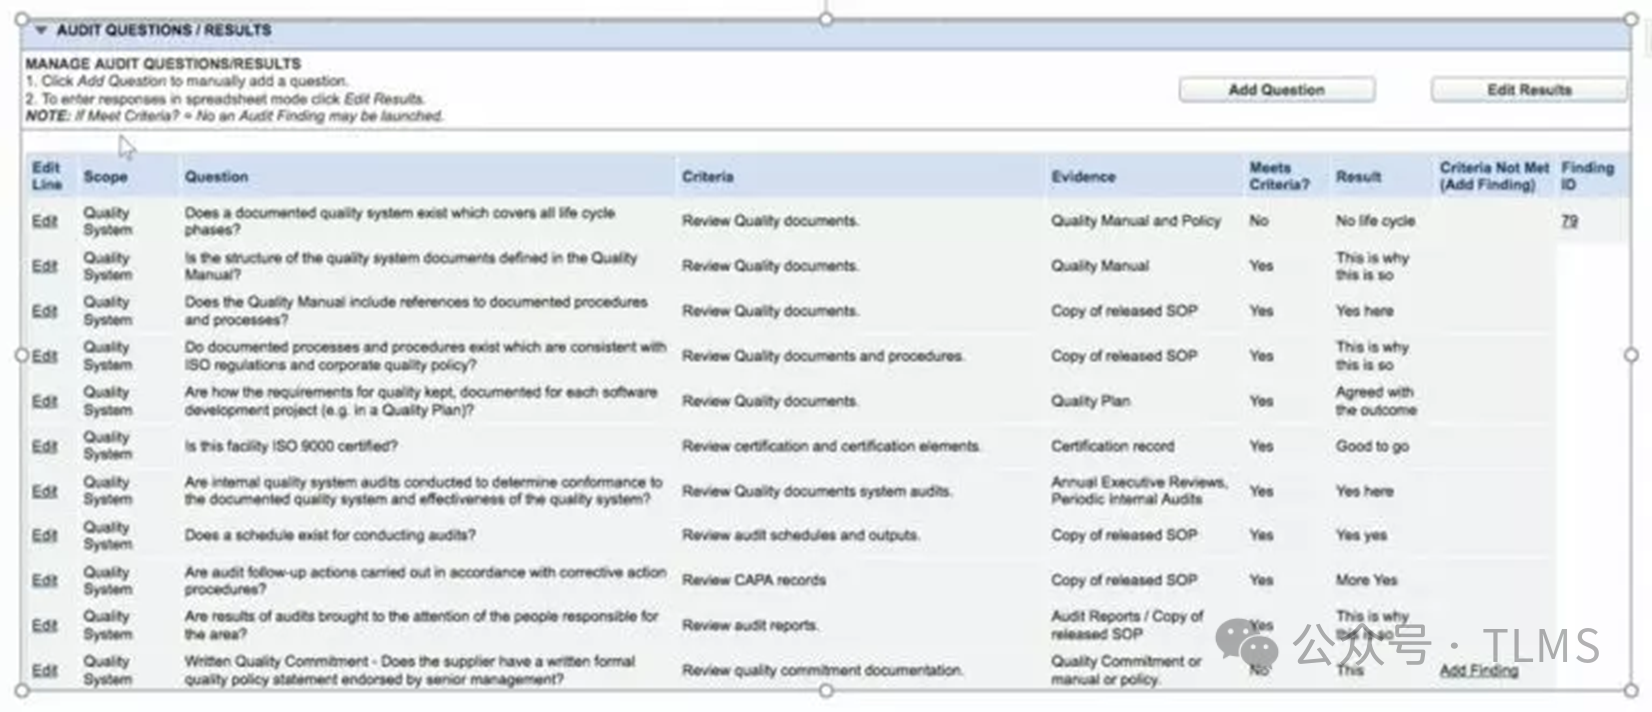Click the Scope column header

(105, 177)
